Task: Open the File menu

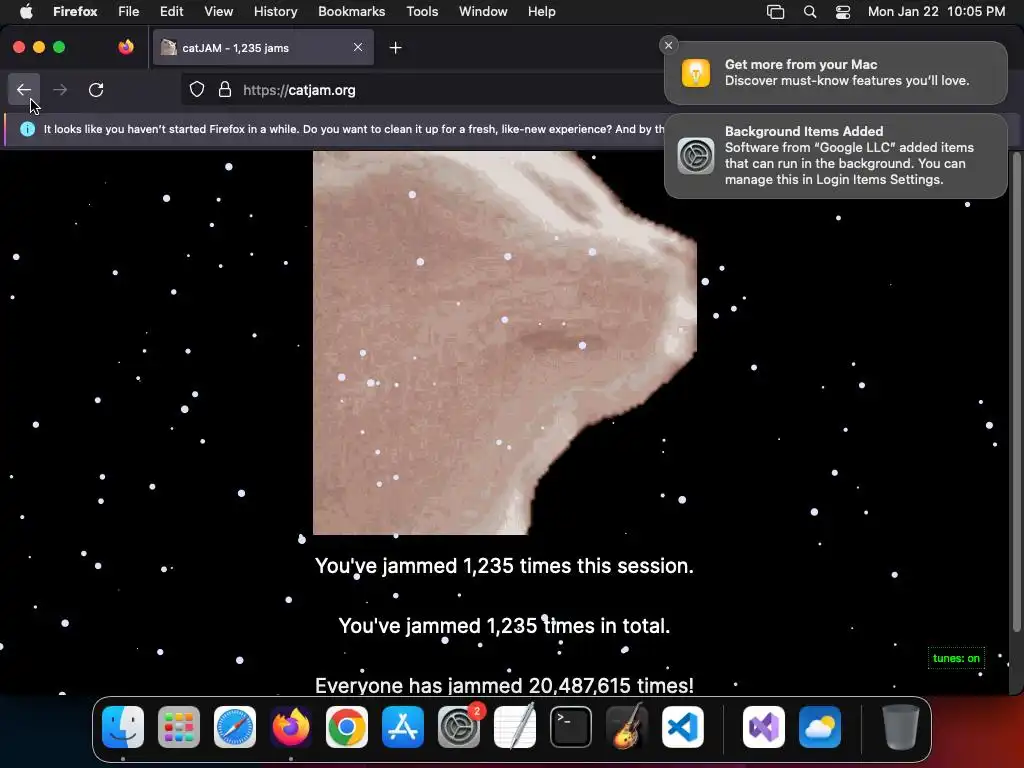Action: [129, 11]
